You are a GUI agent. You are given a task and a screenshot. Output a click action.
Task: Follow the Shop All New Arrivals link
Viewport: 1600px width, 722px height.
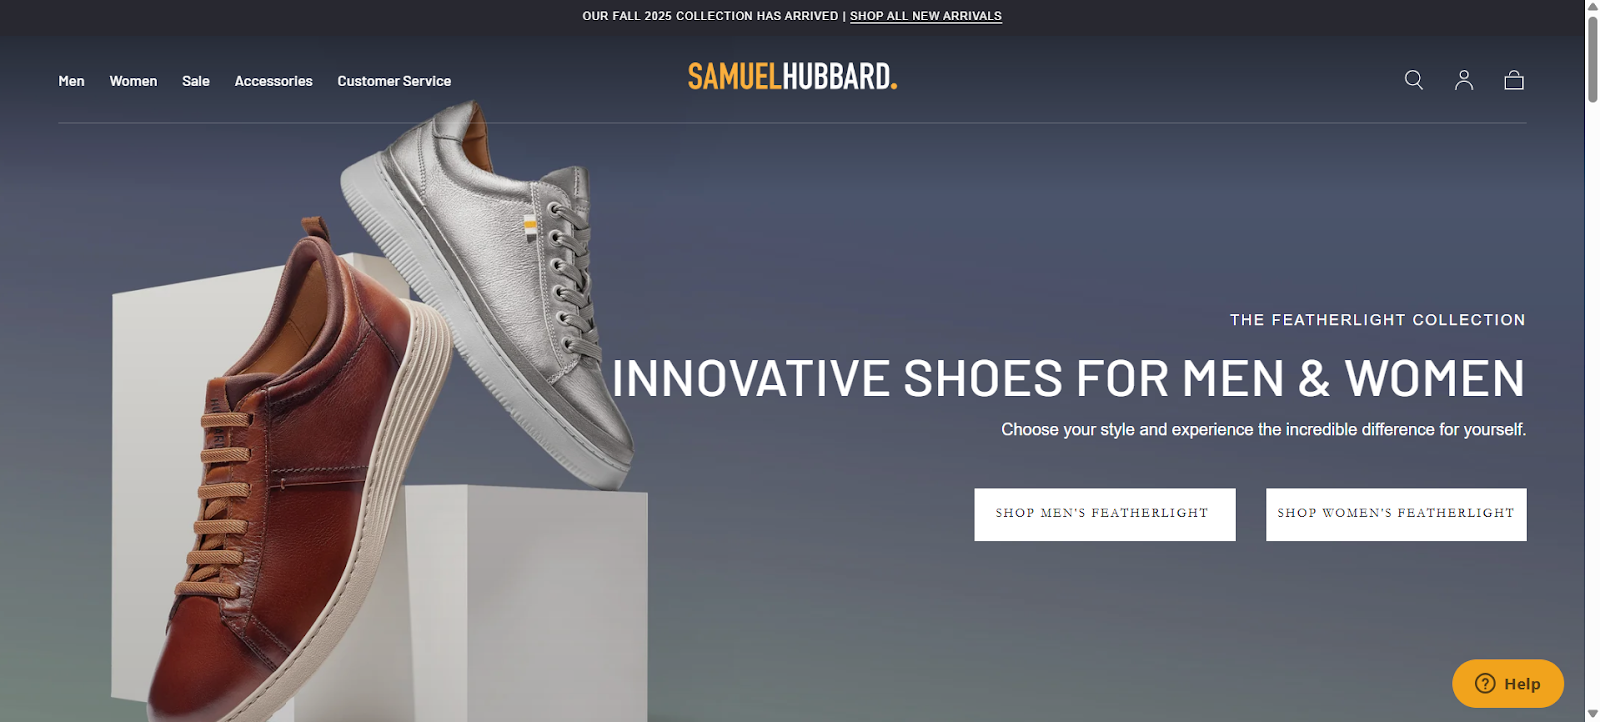(926, 16)
